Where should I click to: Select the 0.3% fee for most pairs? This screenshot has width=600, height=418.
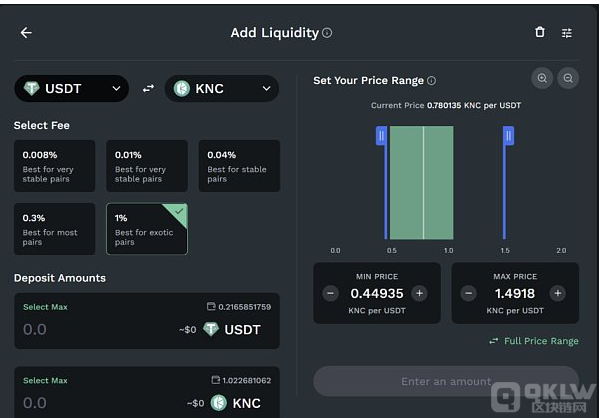pos(54,229)
